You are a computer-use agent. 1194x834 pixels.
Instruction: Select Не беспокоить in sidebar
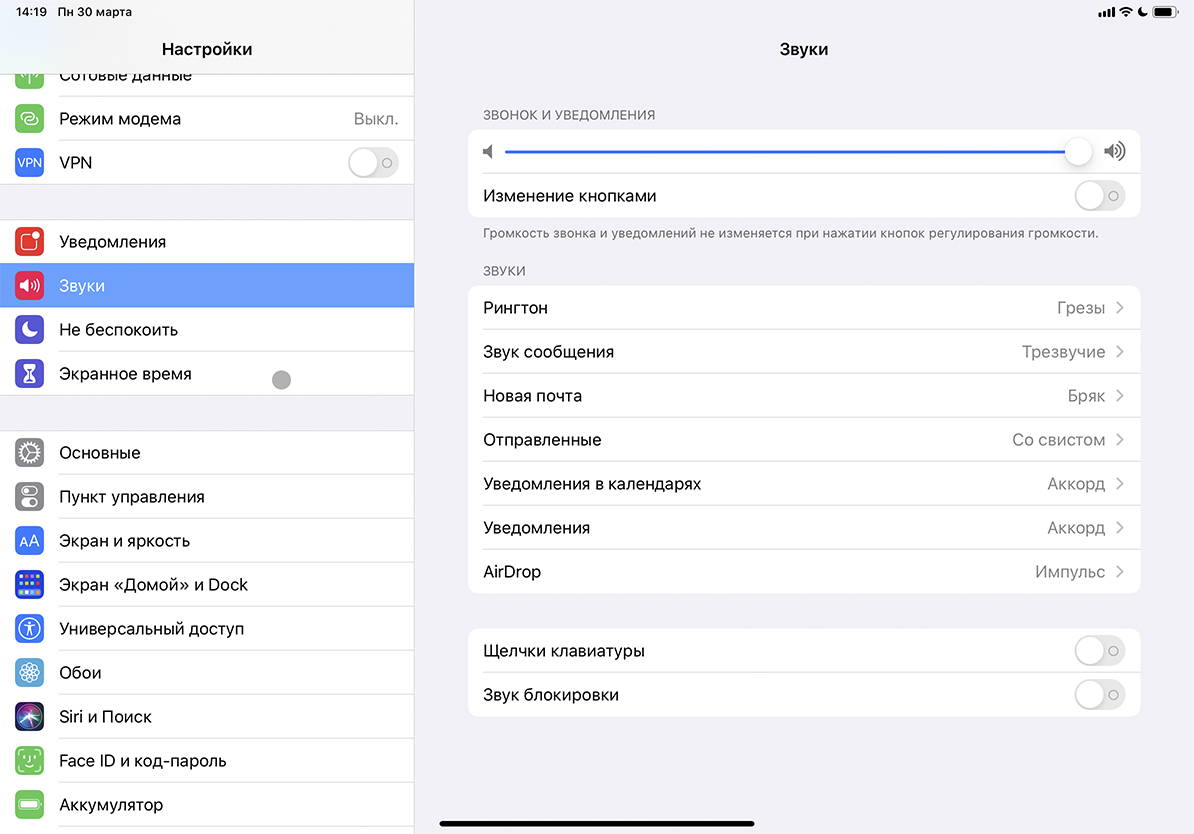(x=207, y=330)
